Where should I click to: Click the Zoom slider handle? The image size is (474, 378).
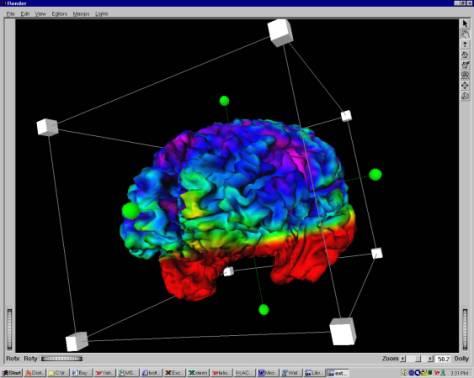point(418,359)
